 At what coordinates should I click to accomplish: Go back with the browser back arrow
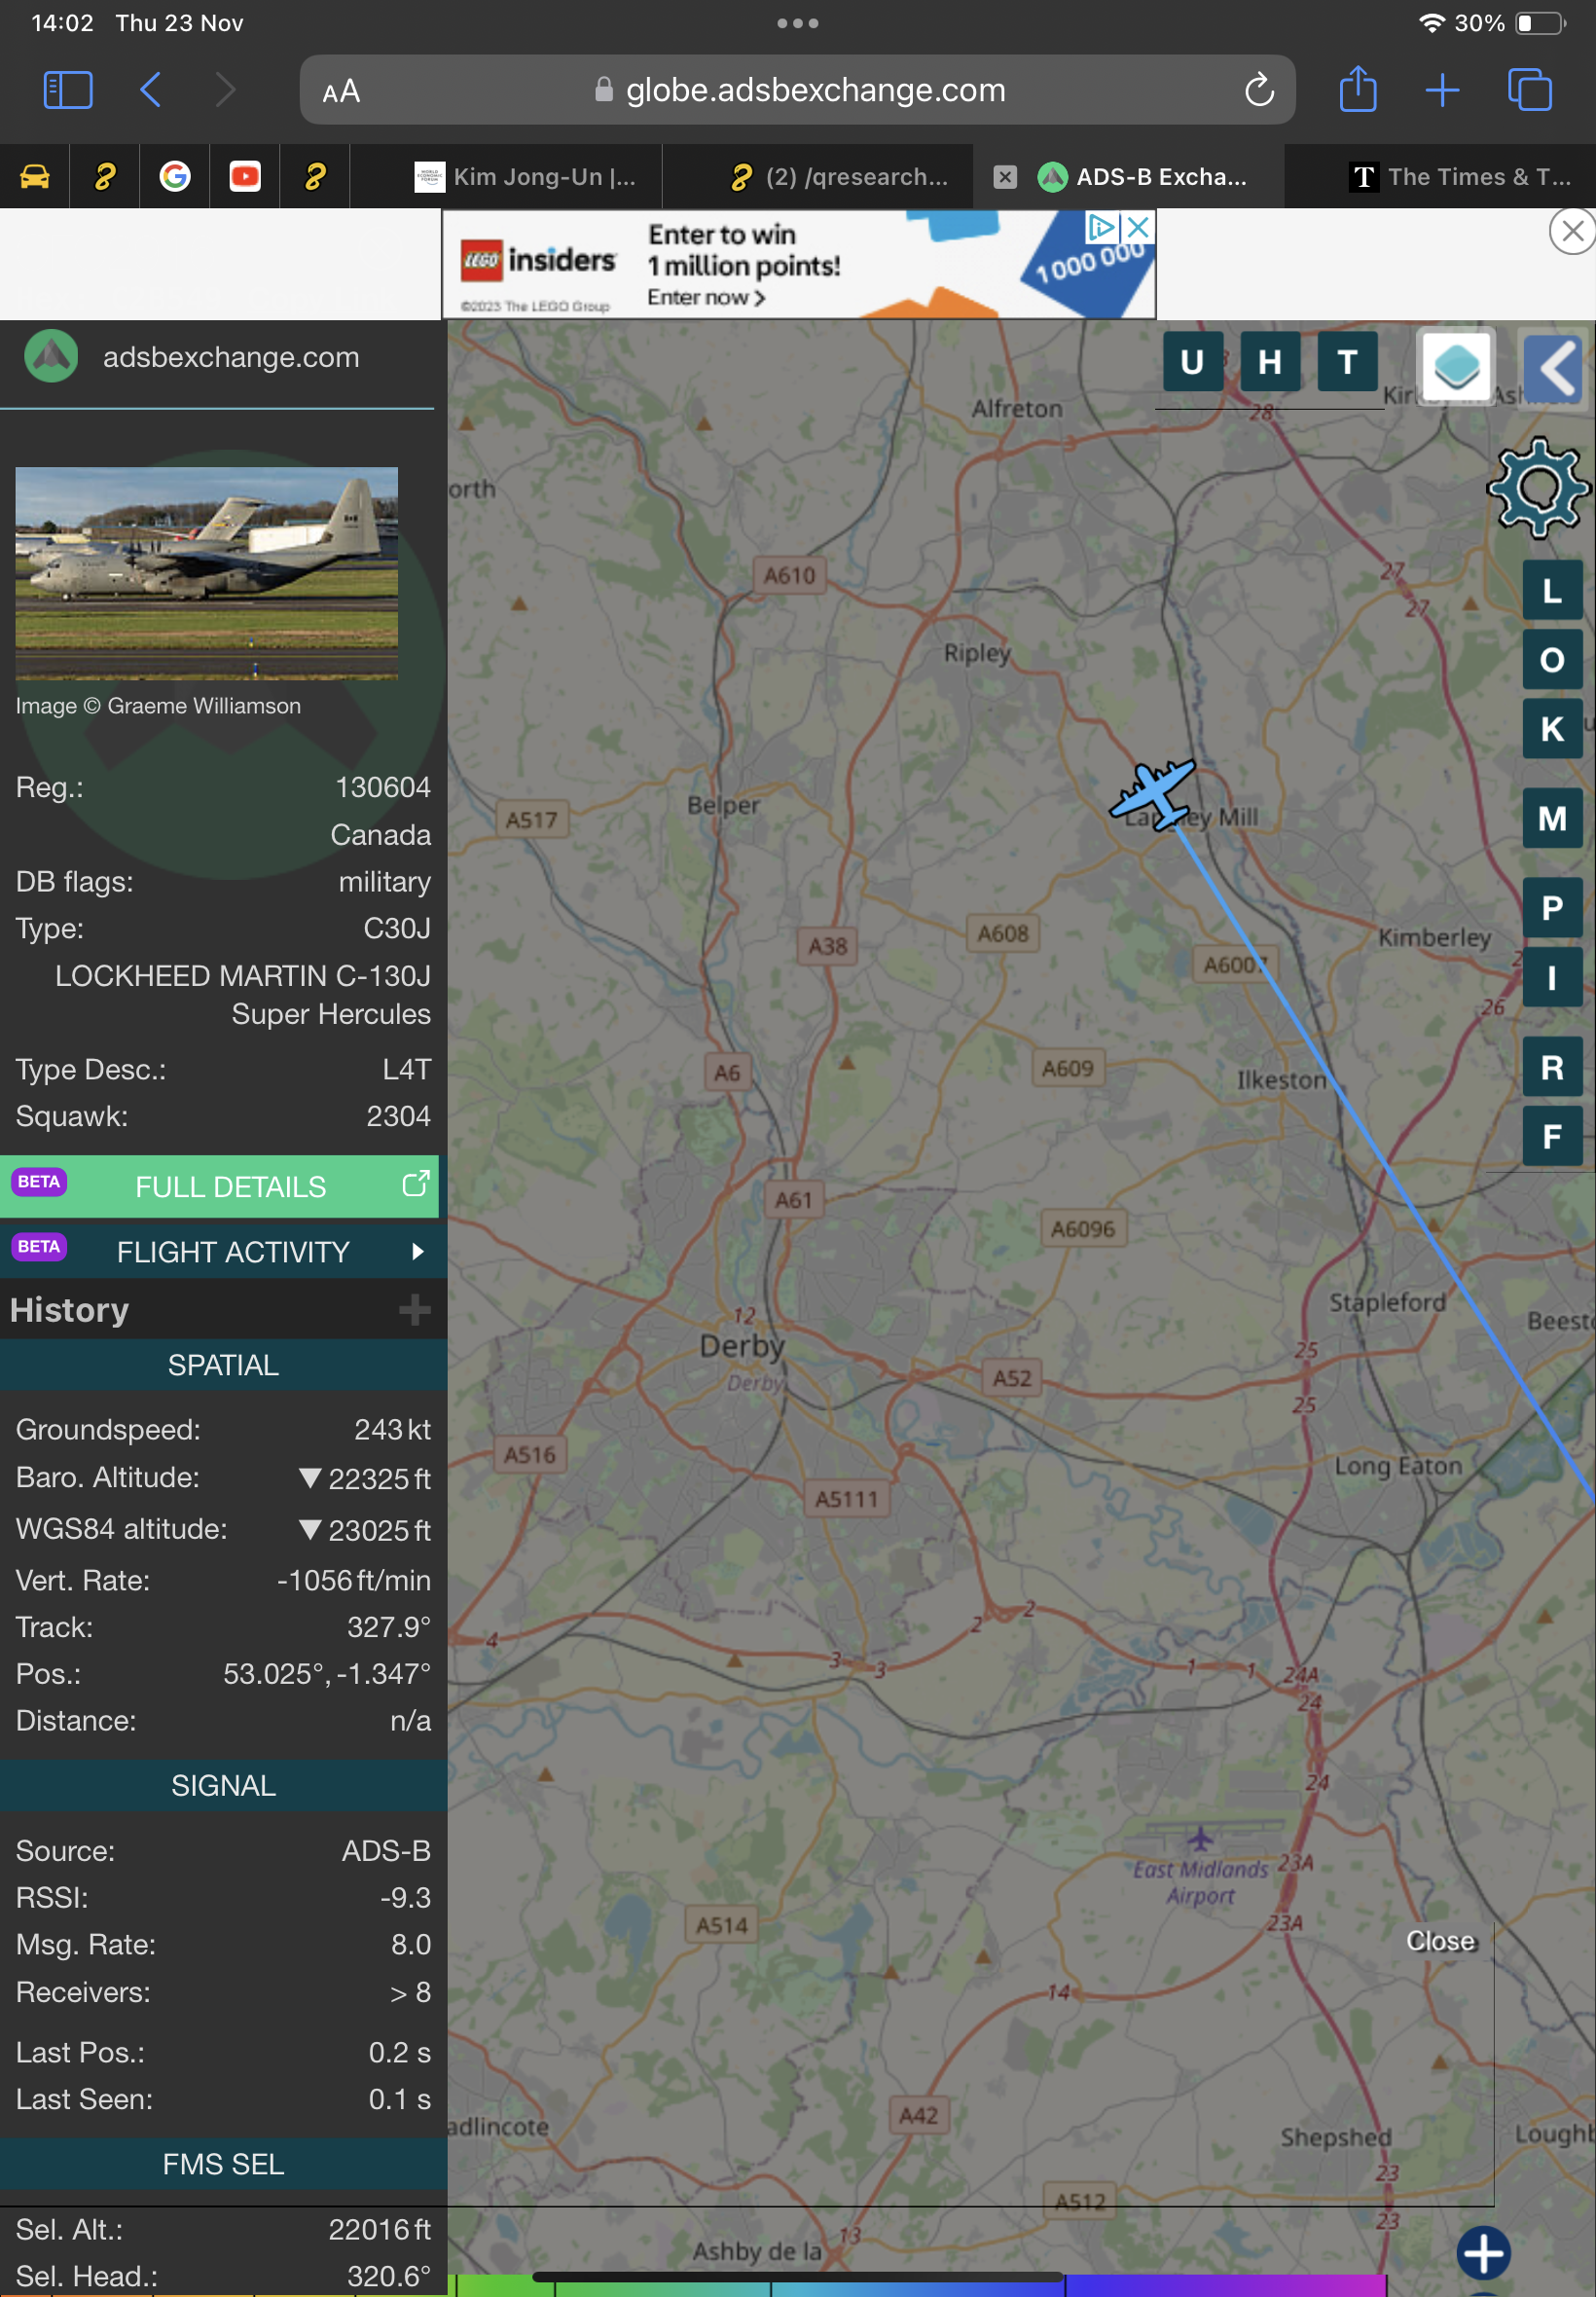pyautogui.click(x=150, y=90)
